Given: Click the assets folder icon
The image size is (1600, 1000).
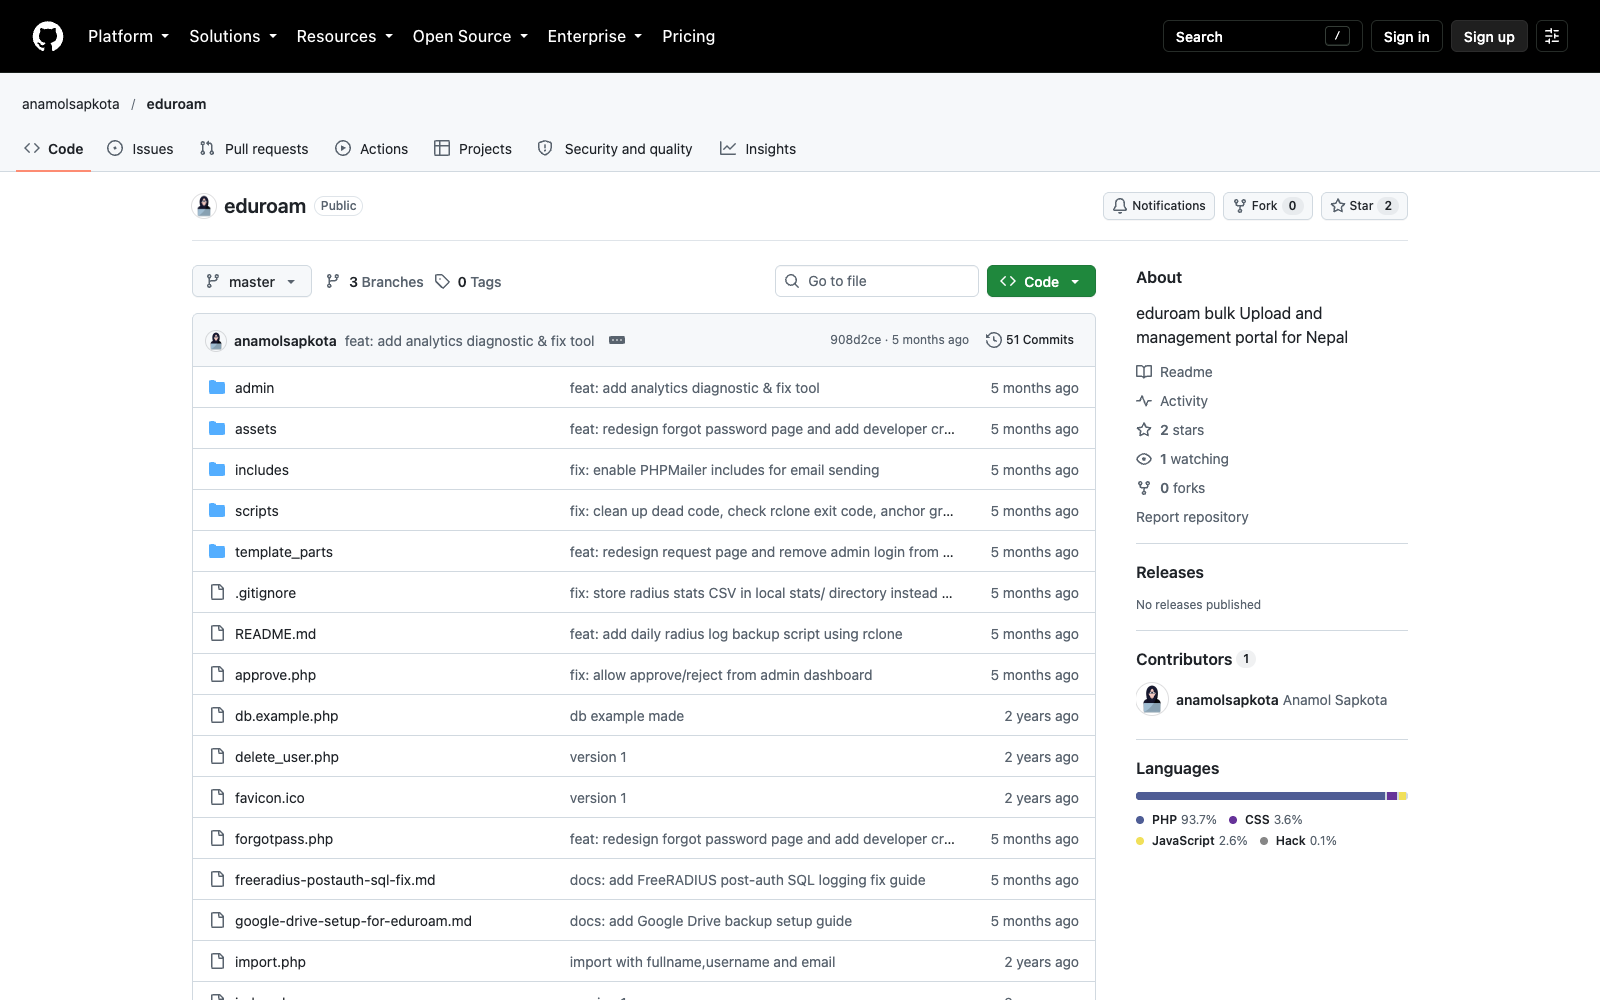Looking at the screenshot, I should tap(217, 428).
